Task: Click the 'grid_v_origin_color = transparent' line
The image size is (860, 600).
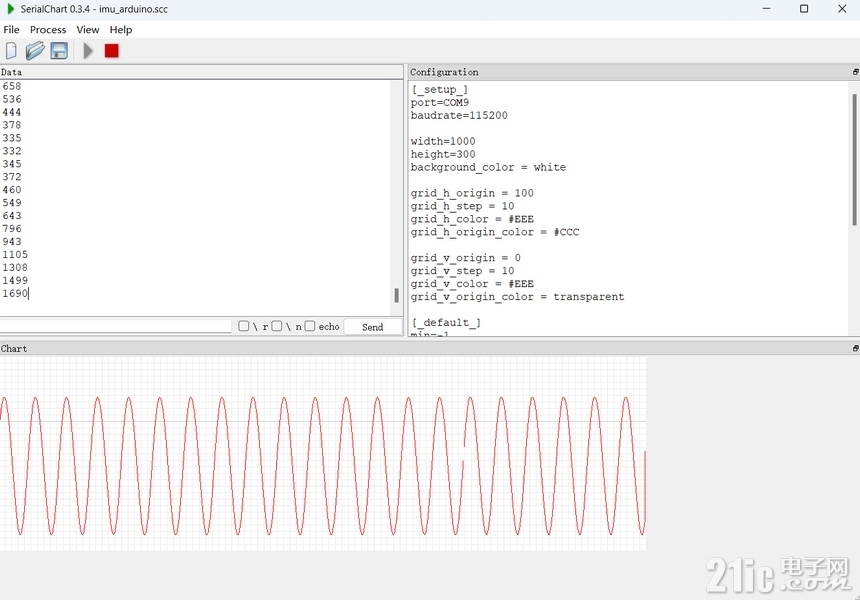Action: point(517,297)
